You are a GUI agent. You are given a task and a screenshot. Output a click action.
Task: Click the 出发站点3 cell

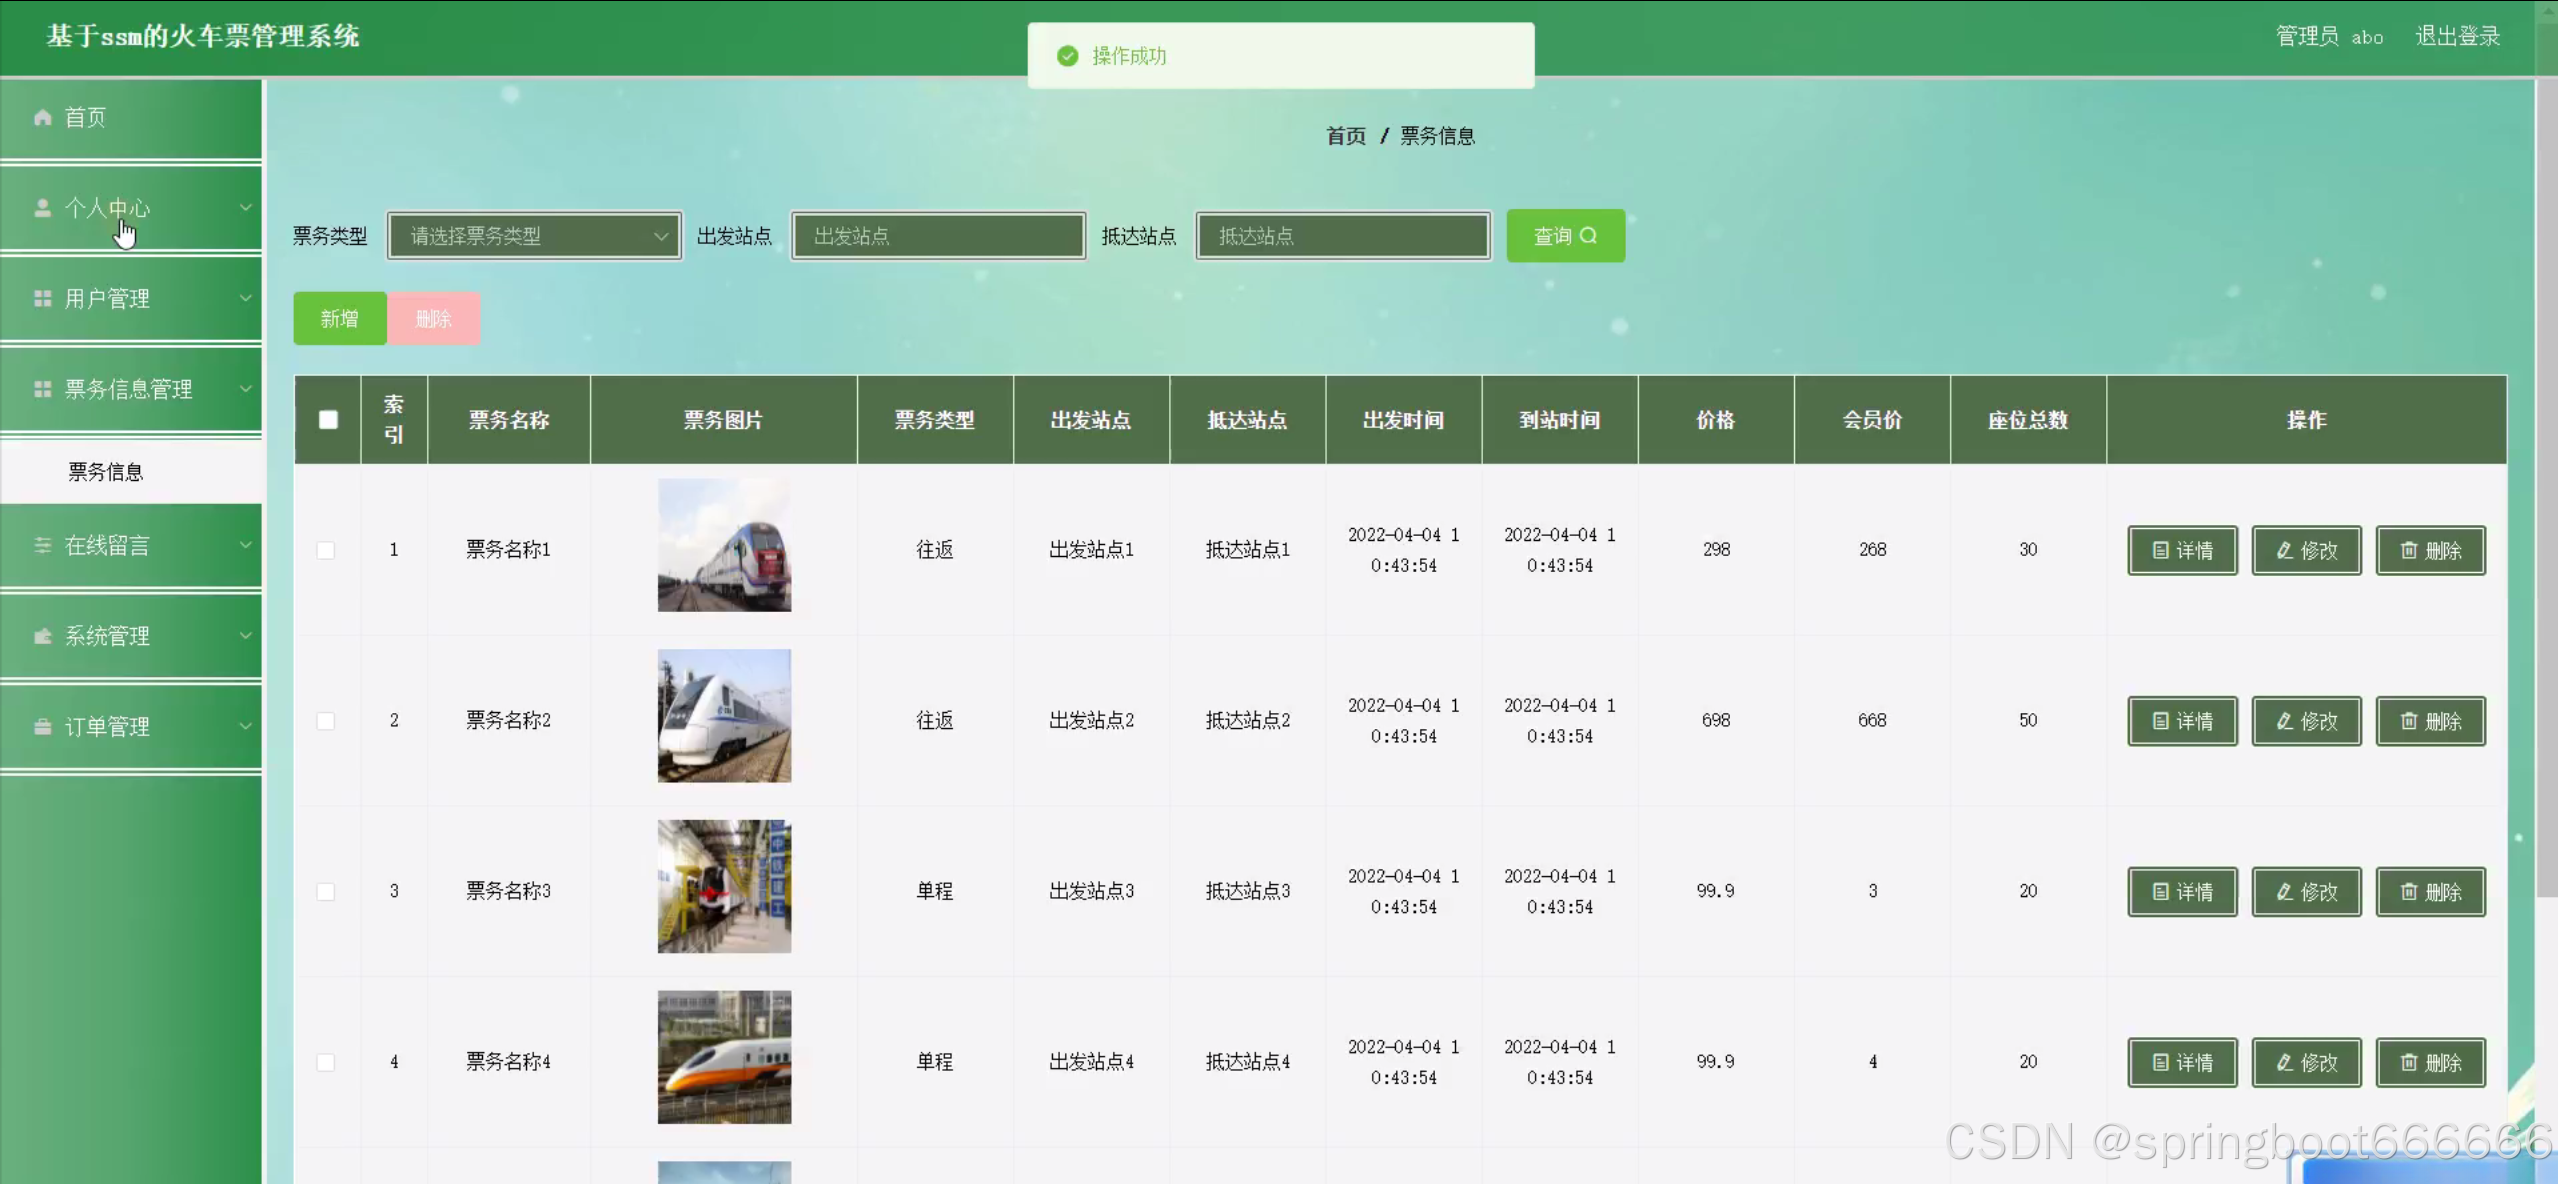click(x=1091, y=891)
